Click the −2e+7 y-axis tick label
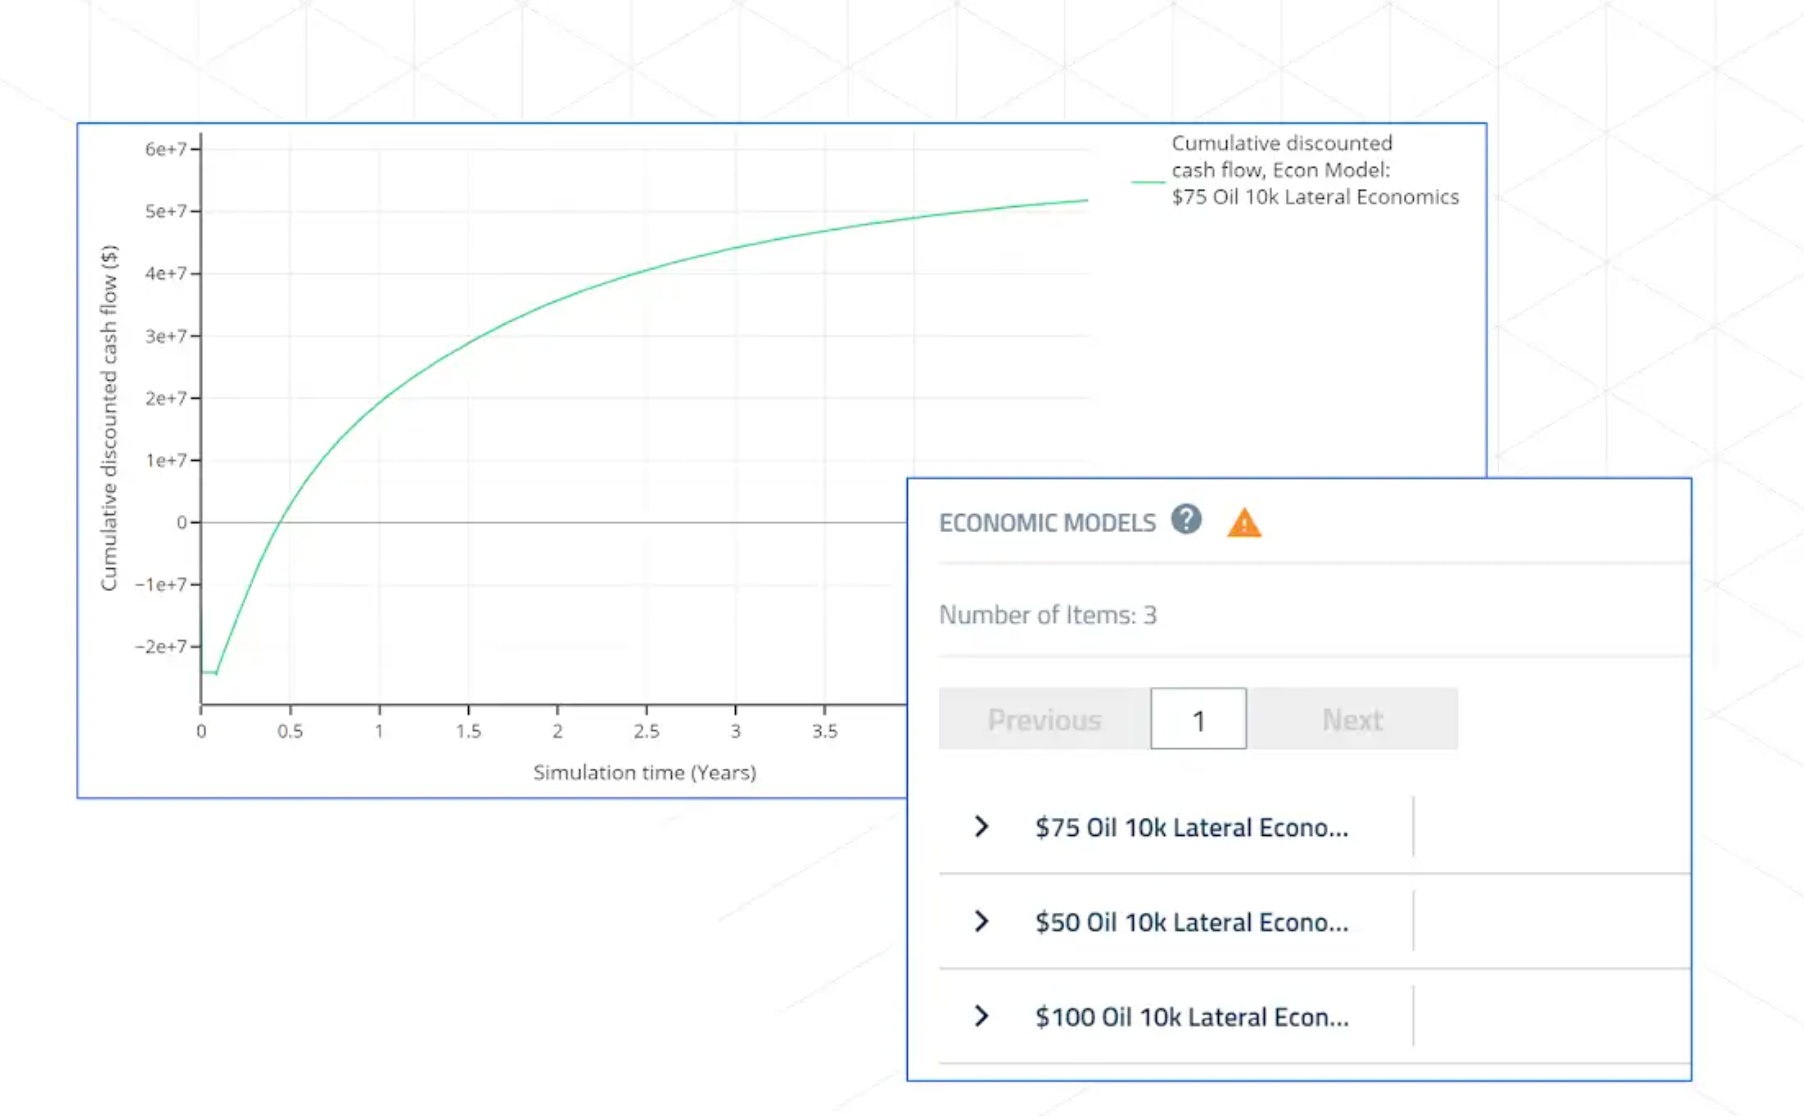 (x=160, y=646)
